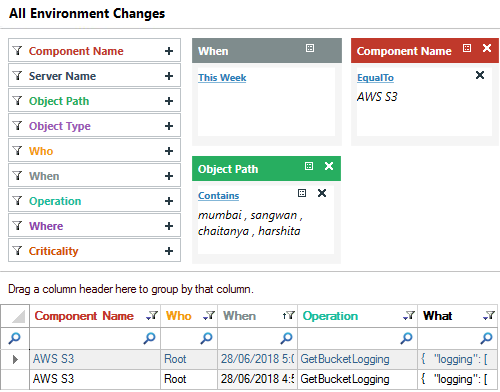Open Operation column filter dropdown
500x392 pixels.
pyautogui.click(x=409, y=316)
